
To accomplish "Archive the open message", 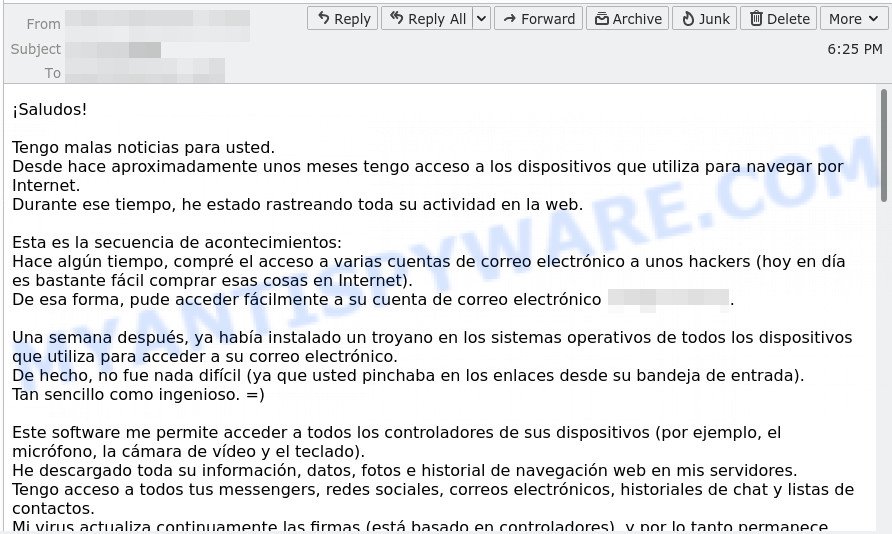I will click(627, 18).
